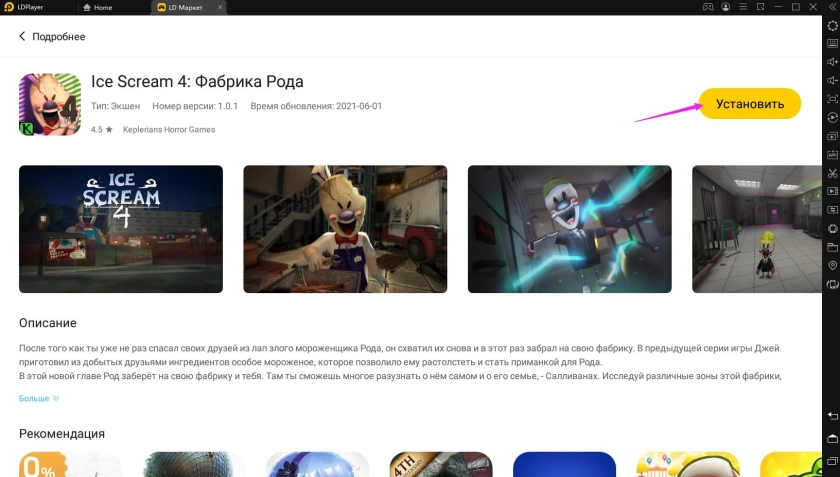
Task: Click the volume up icon
Action: click(x=832, y=62)
